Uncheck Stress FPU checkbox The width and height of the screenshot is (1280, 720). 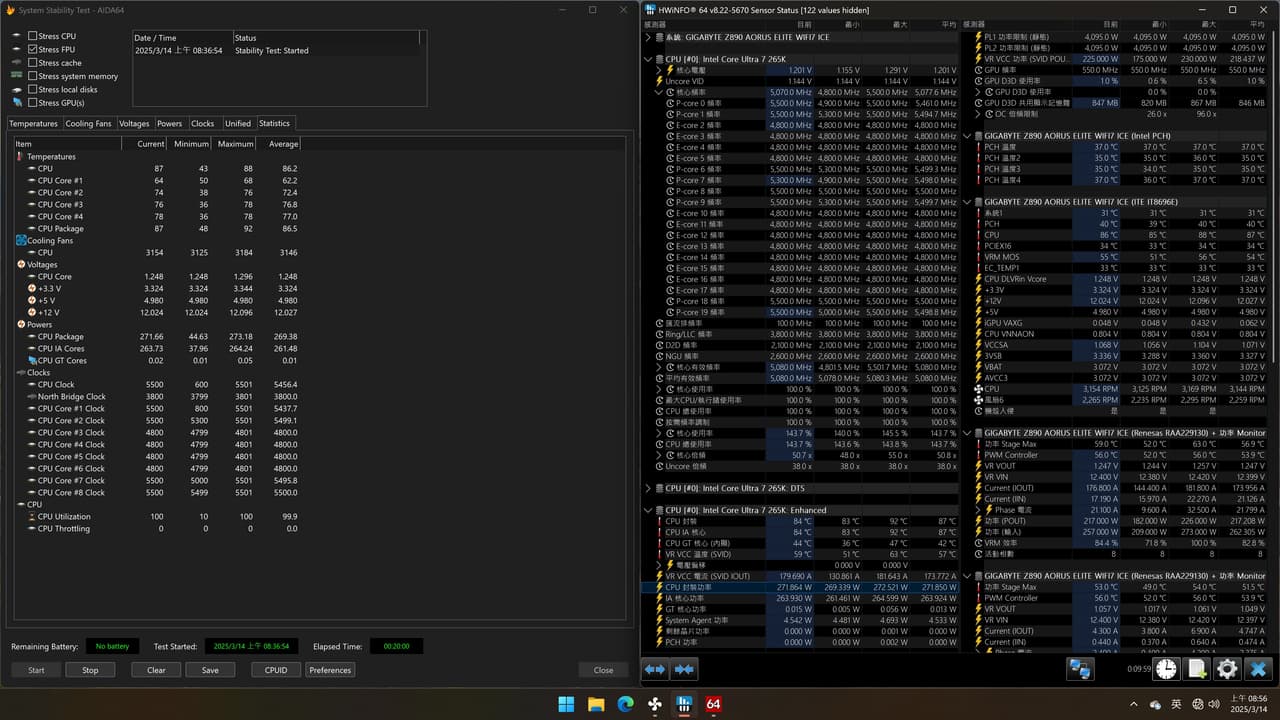(33, 49)
